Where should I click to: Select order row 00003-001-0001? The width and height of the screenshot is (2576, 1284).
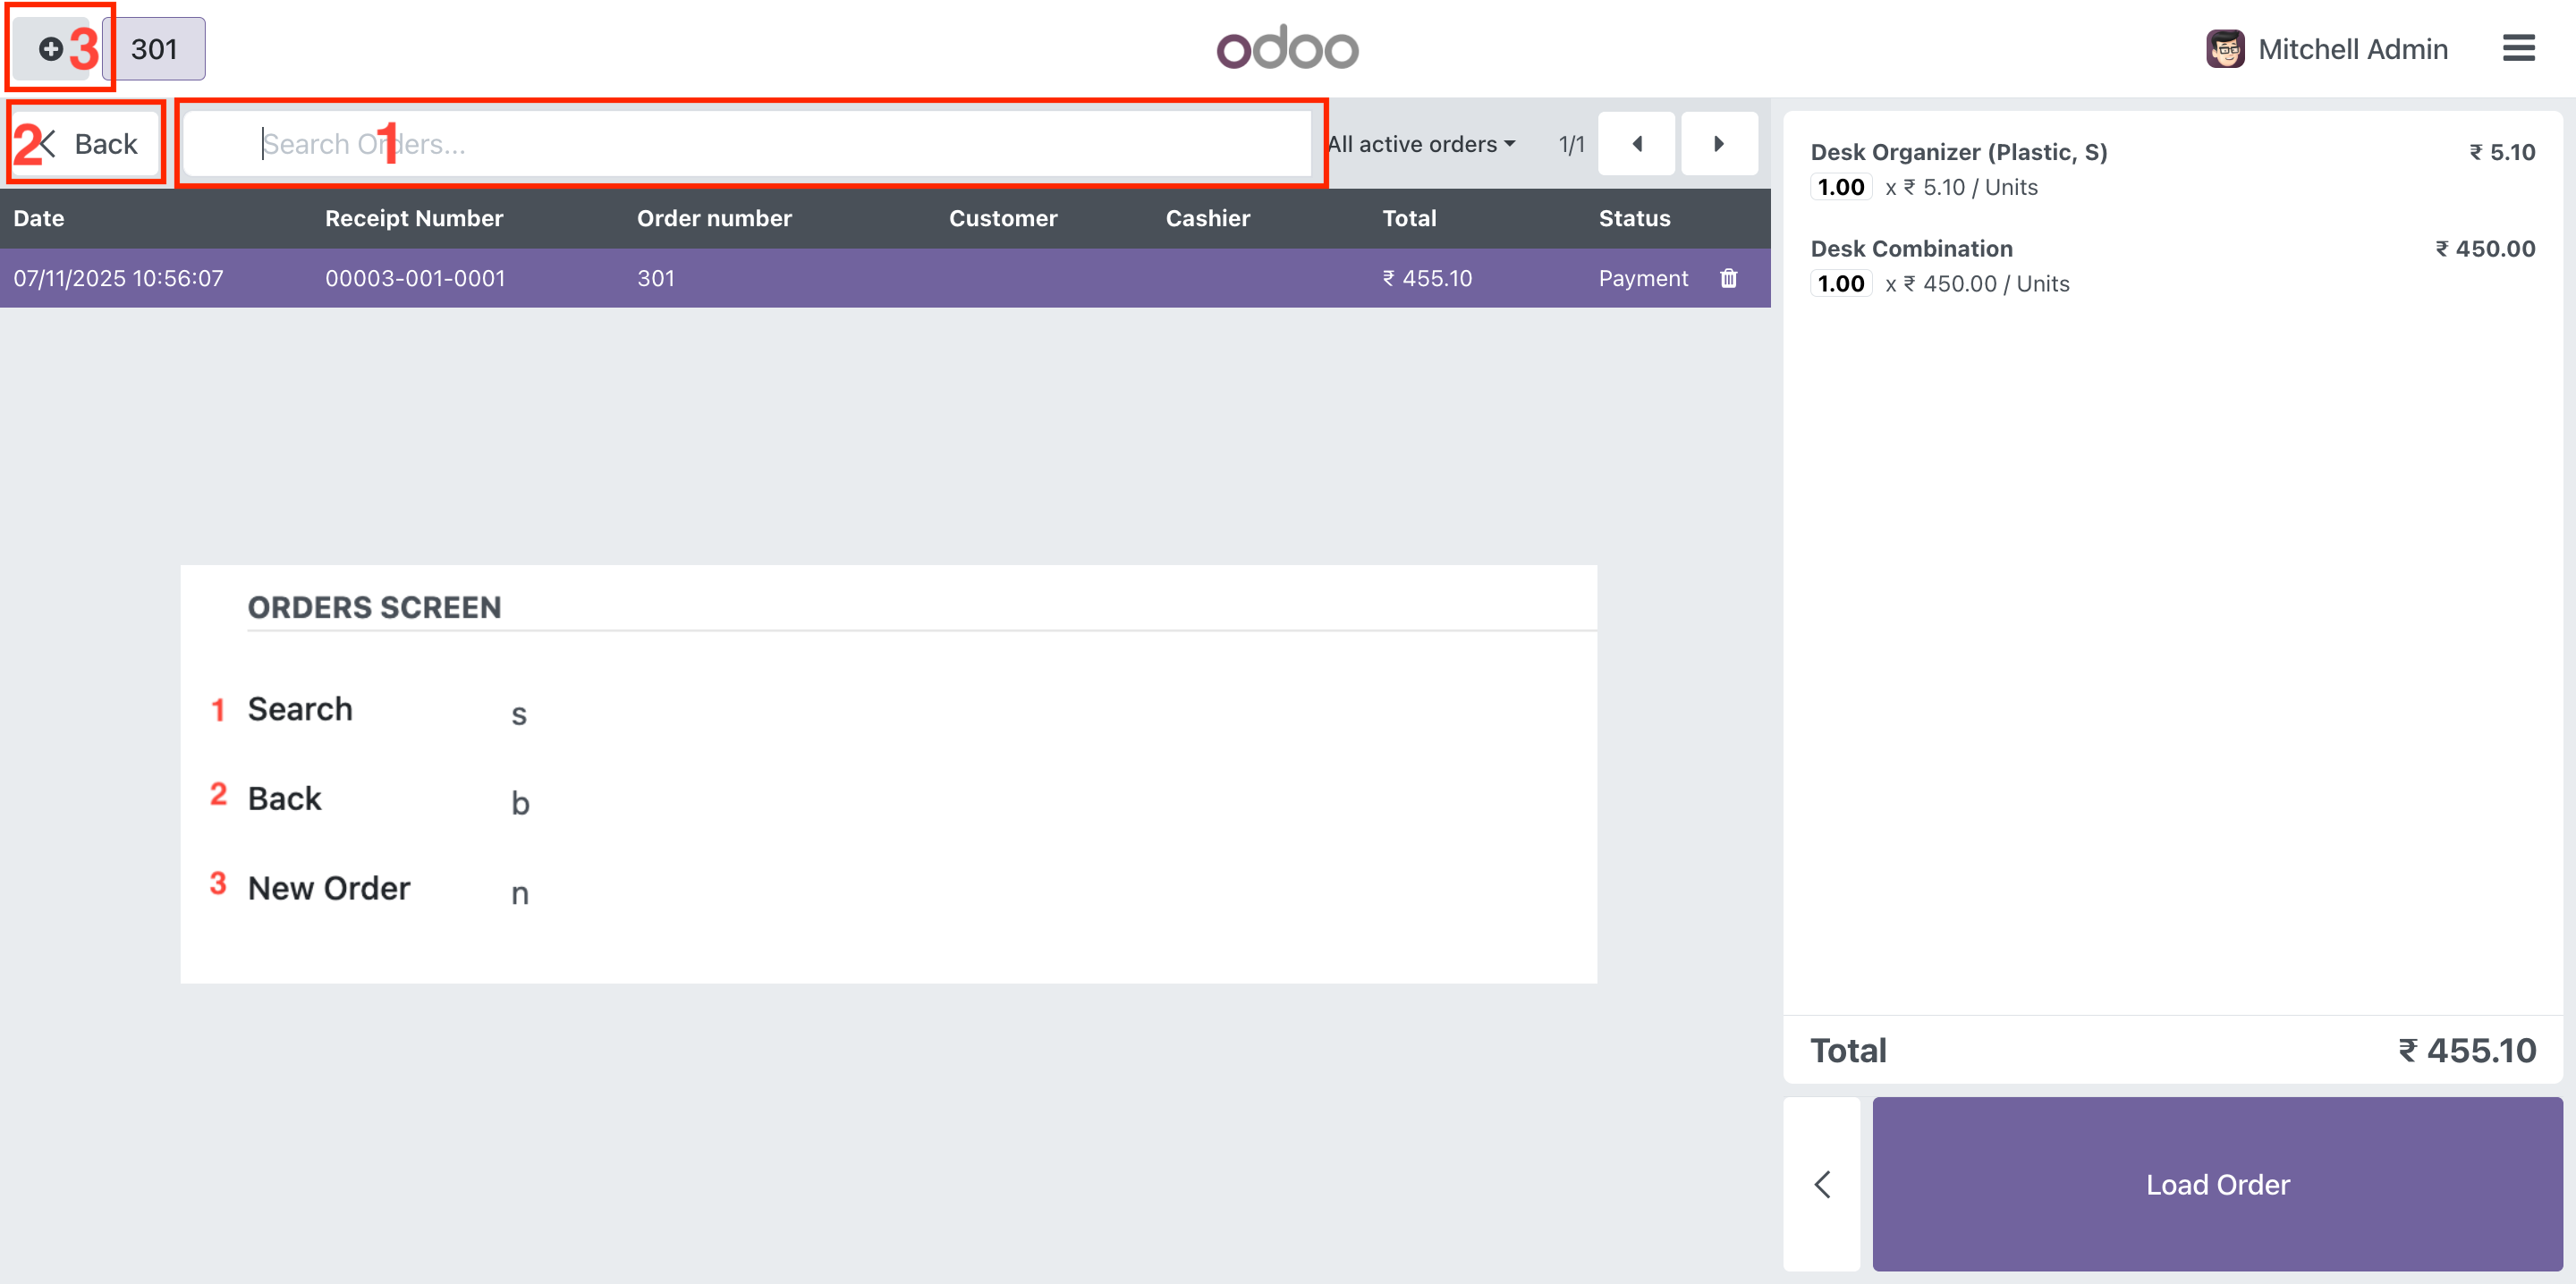pos(415,278)
